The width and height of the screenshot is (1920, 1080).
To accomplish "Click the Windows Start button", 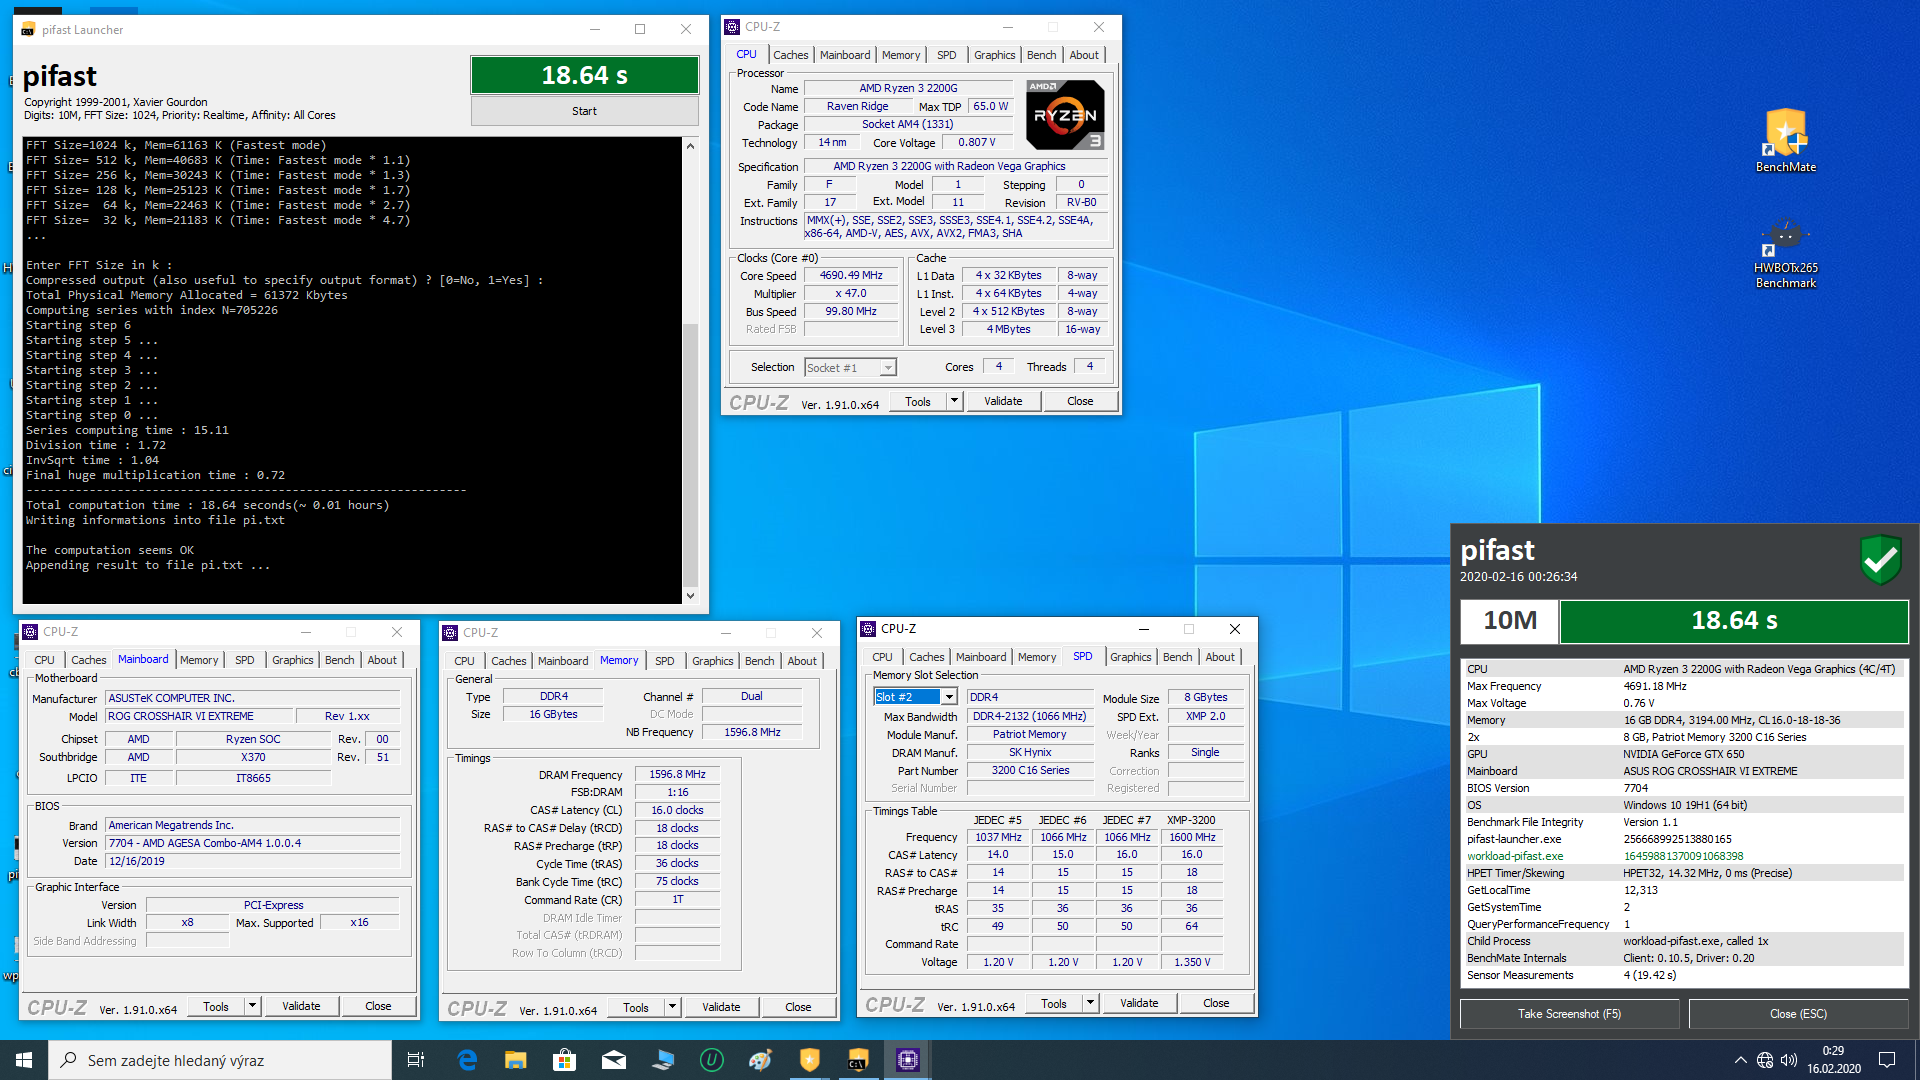I will click(24, 1060).
